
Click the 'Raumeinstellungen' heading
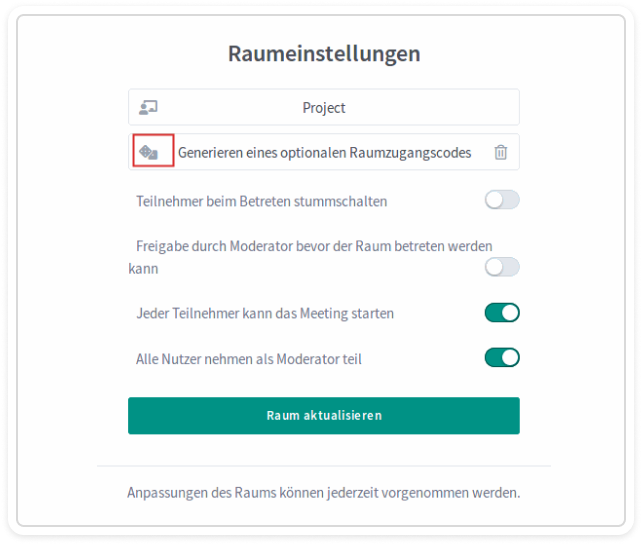[324, 54]
